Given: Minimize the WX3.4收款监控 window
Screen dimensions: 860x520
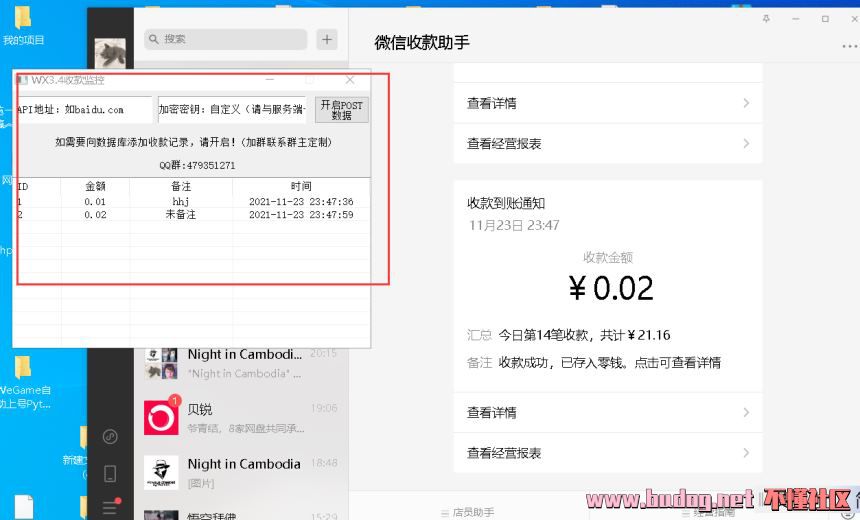Looking at the screenshot, I should click(x=270, y=80).
